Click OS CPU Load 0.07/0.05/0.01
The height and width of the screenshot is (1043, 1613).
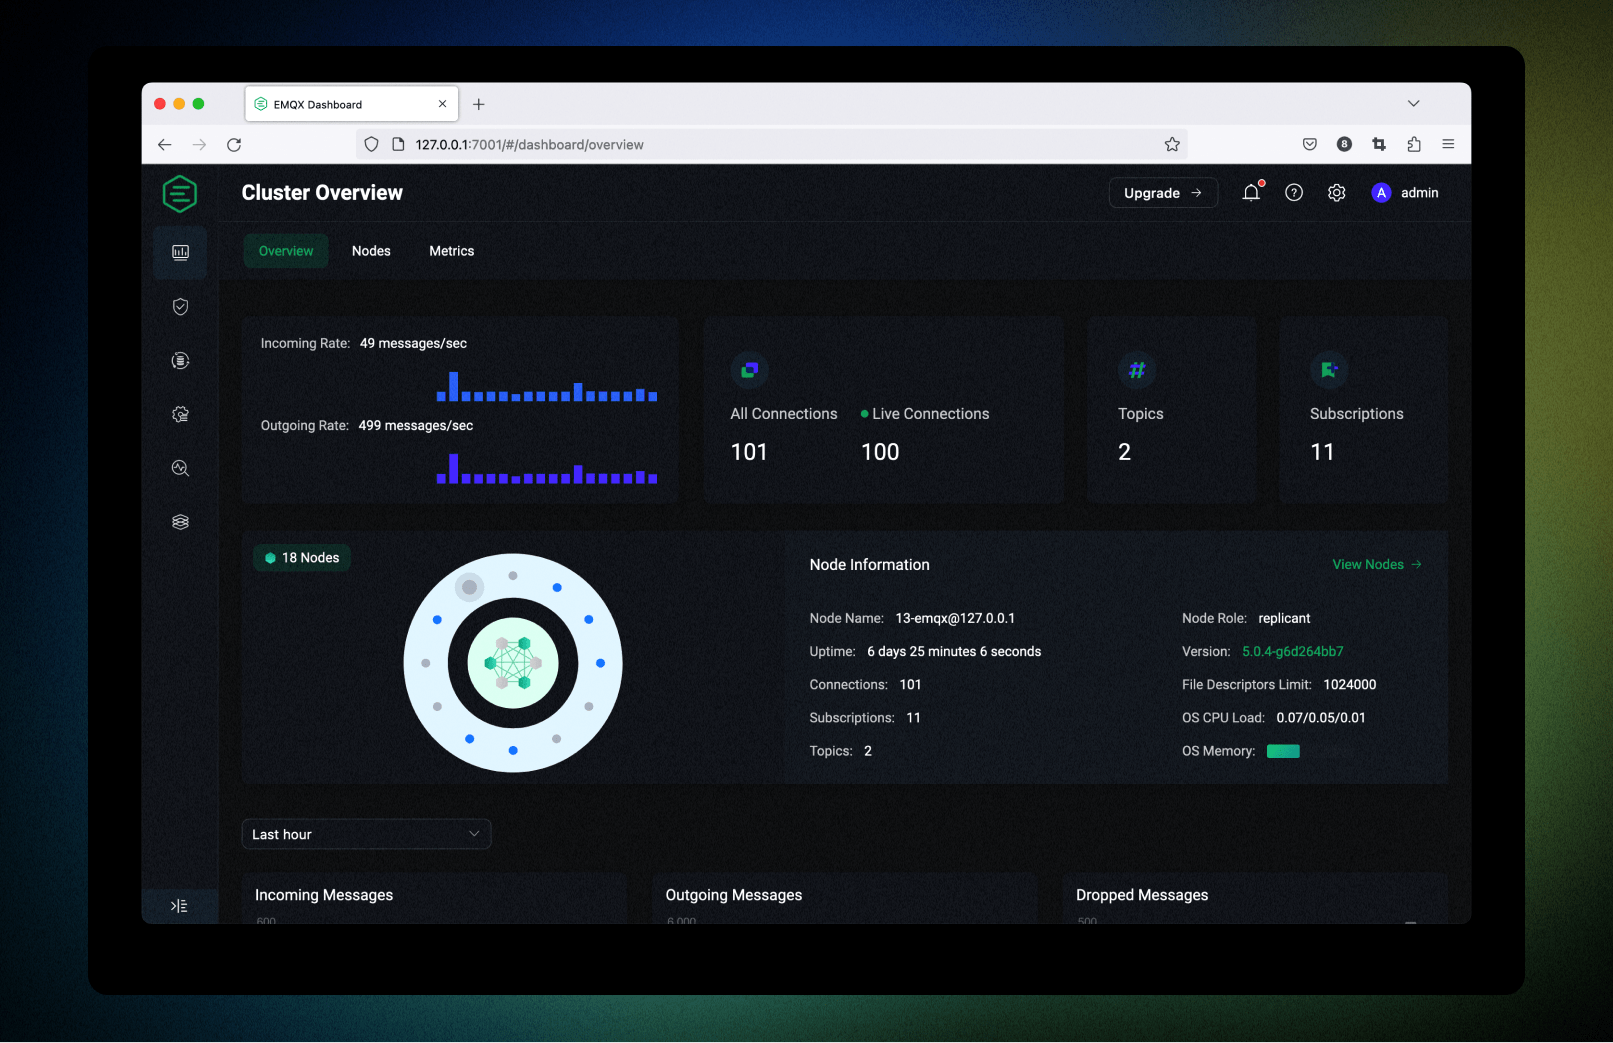pyautogui.click(x=1320, y=717)
